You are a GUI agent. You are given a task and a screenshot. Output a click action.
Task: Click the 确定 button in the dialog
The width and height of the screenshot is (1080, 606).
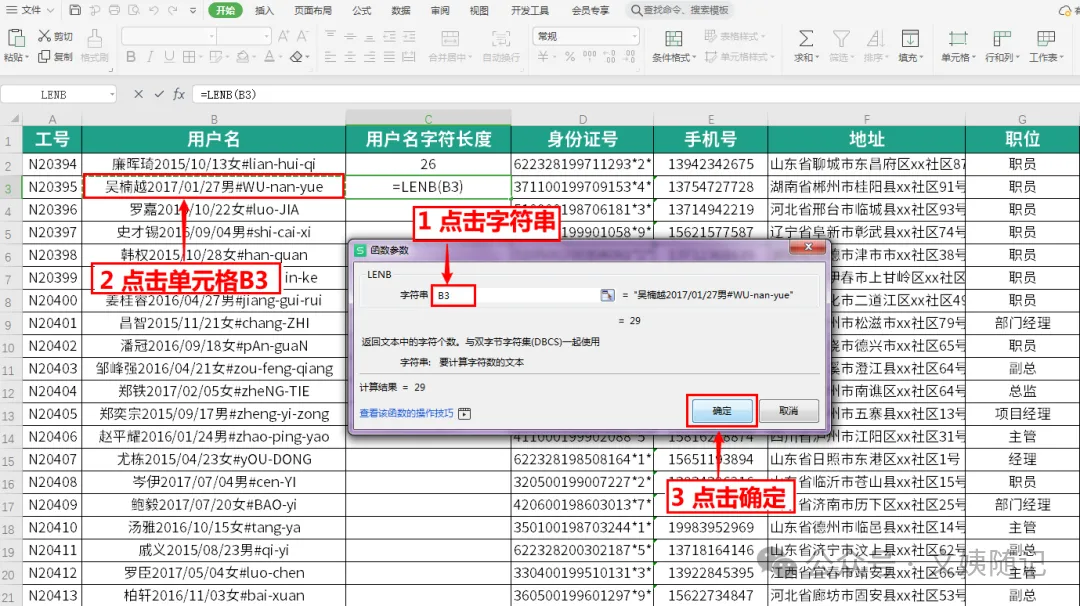pos(722,411)
